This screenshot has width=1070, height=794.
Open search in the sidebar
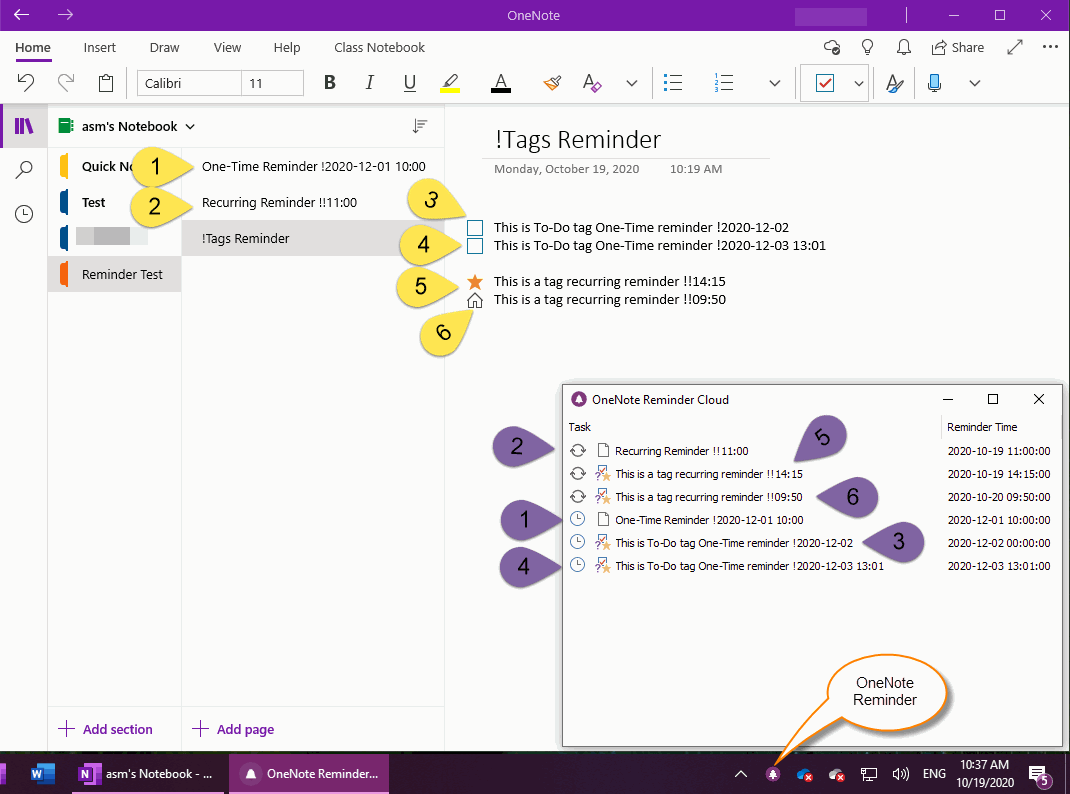tap(24, 170)
